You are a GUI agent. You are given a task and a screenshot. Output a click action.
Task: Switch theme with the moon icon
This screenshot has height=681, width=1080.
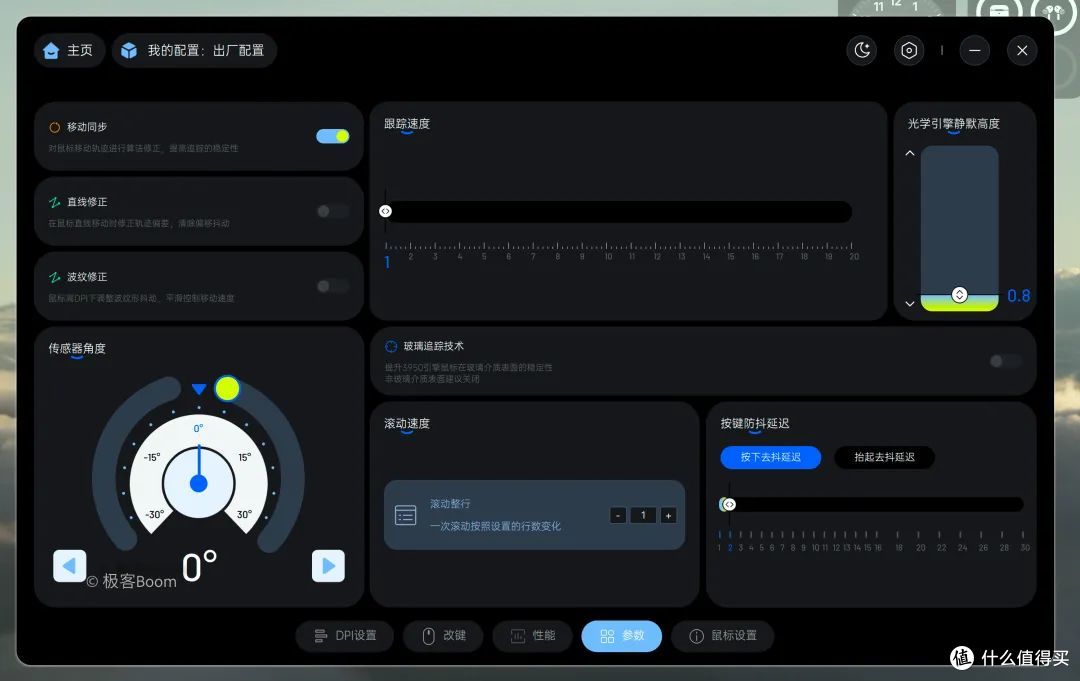tap(862, 50)
